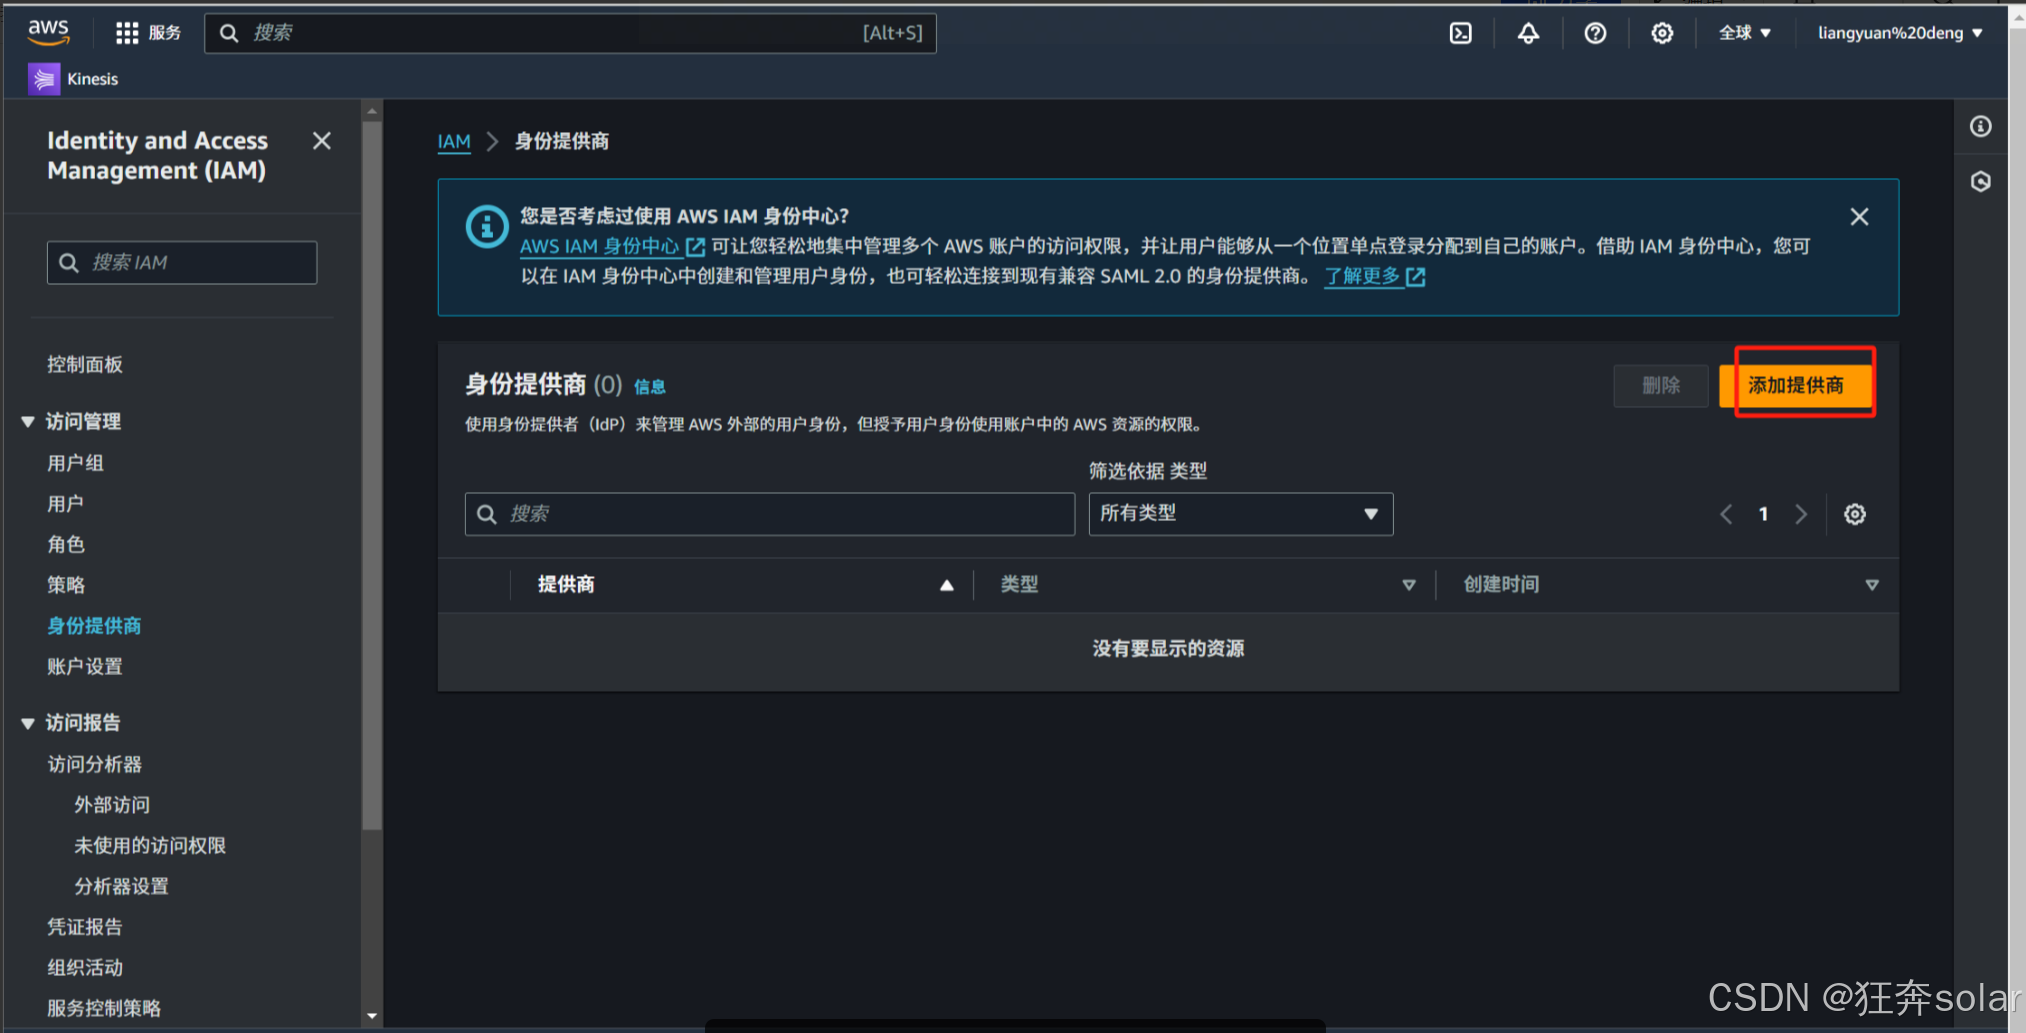Open the liangyuan account dropdown
2026x1033 pixels.
point(1900,33)
